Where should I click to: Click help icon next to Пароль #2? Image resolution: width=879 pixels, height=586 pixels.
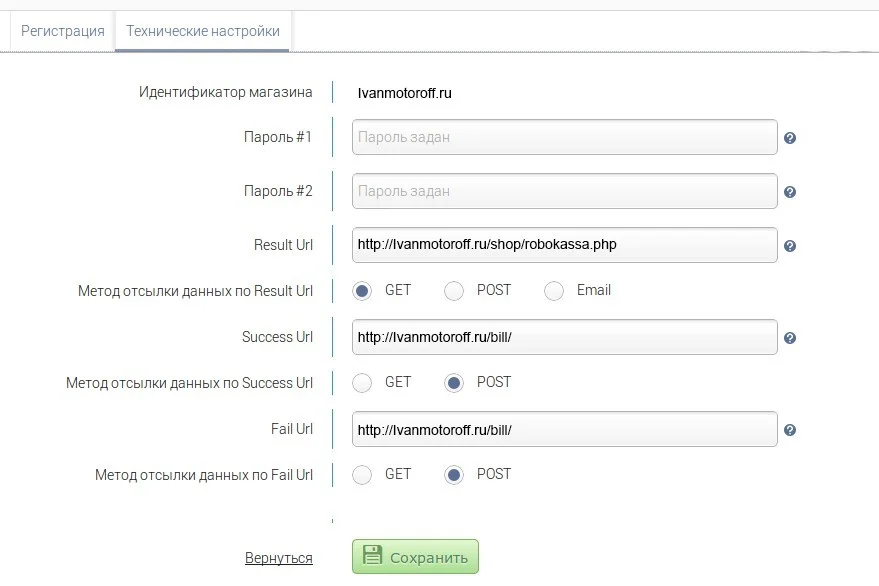790,192
